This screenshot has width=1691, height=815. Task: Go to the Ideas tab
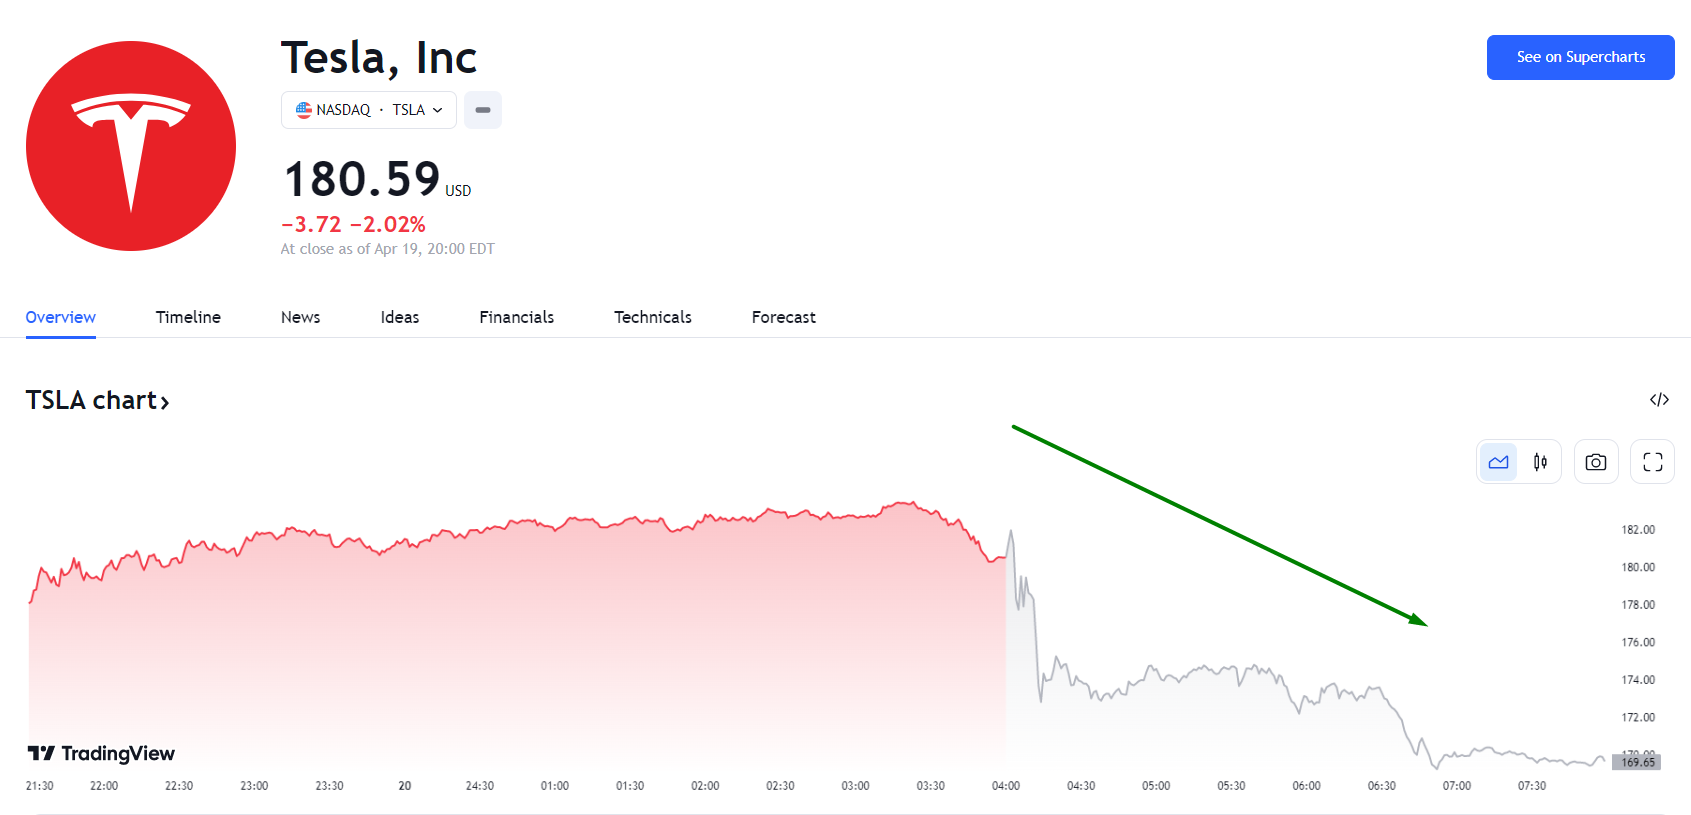(x=400, y=317)
